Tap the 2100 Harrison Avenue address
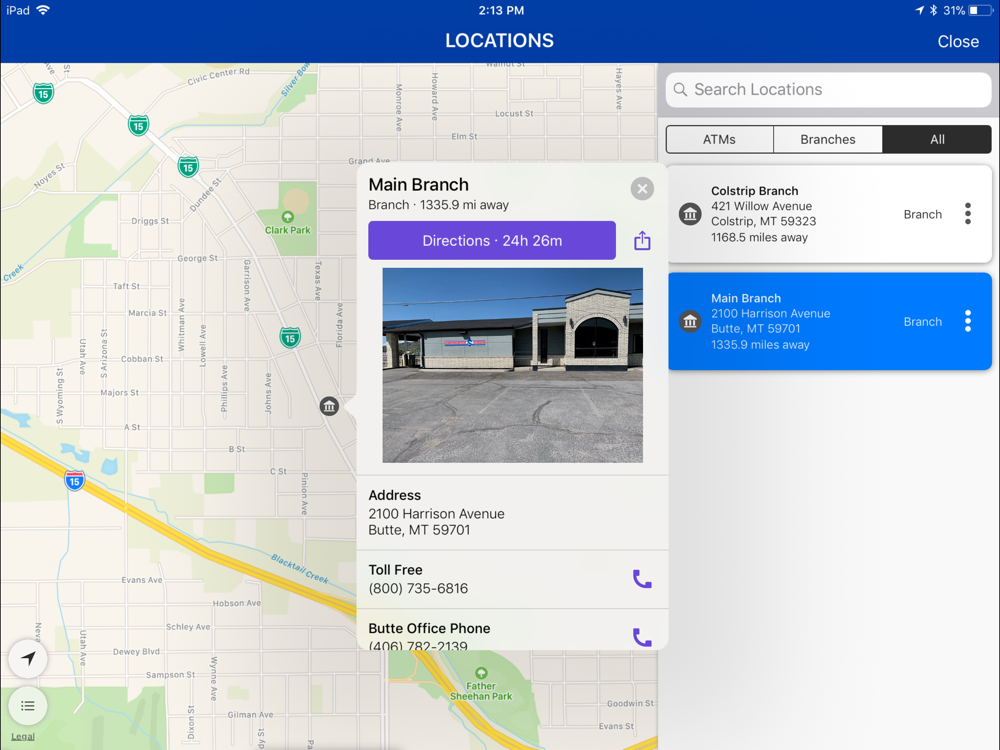 436,522
